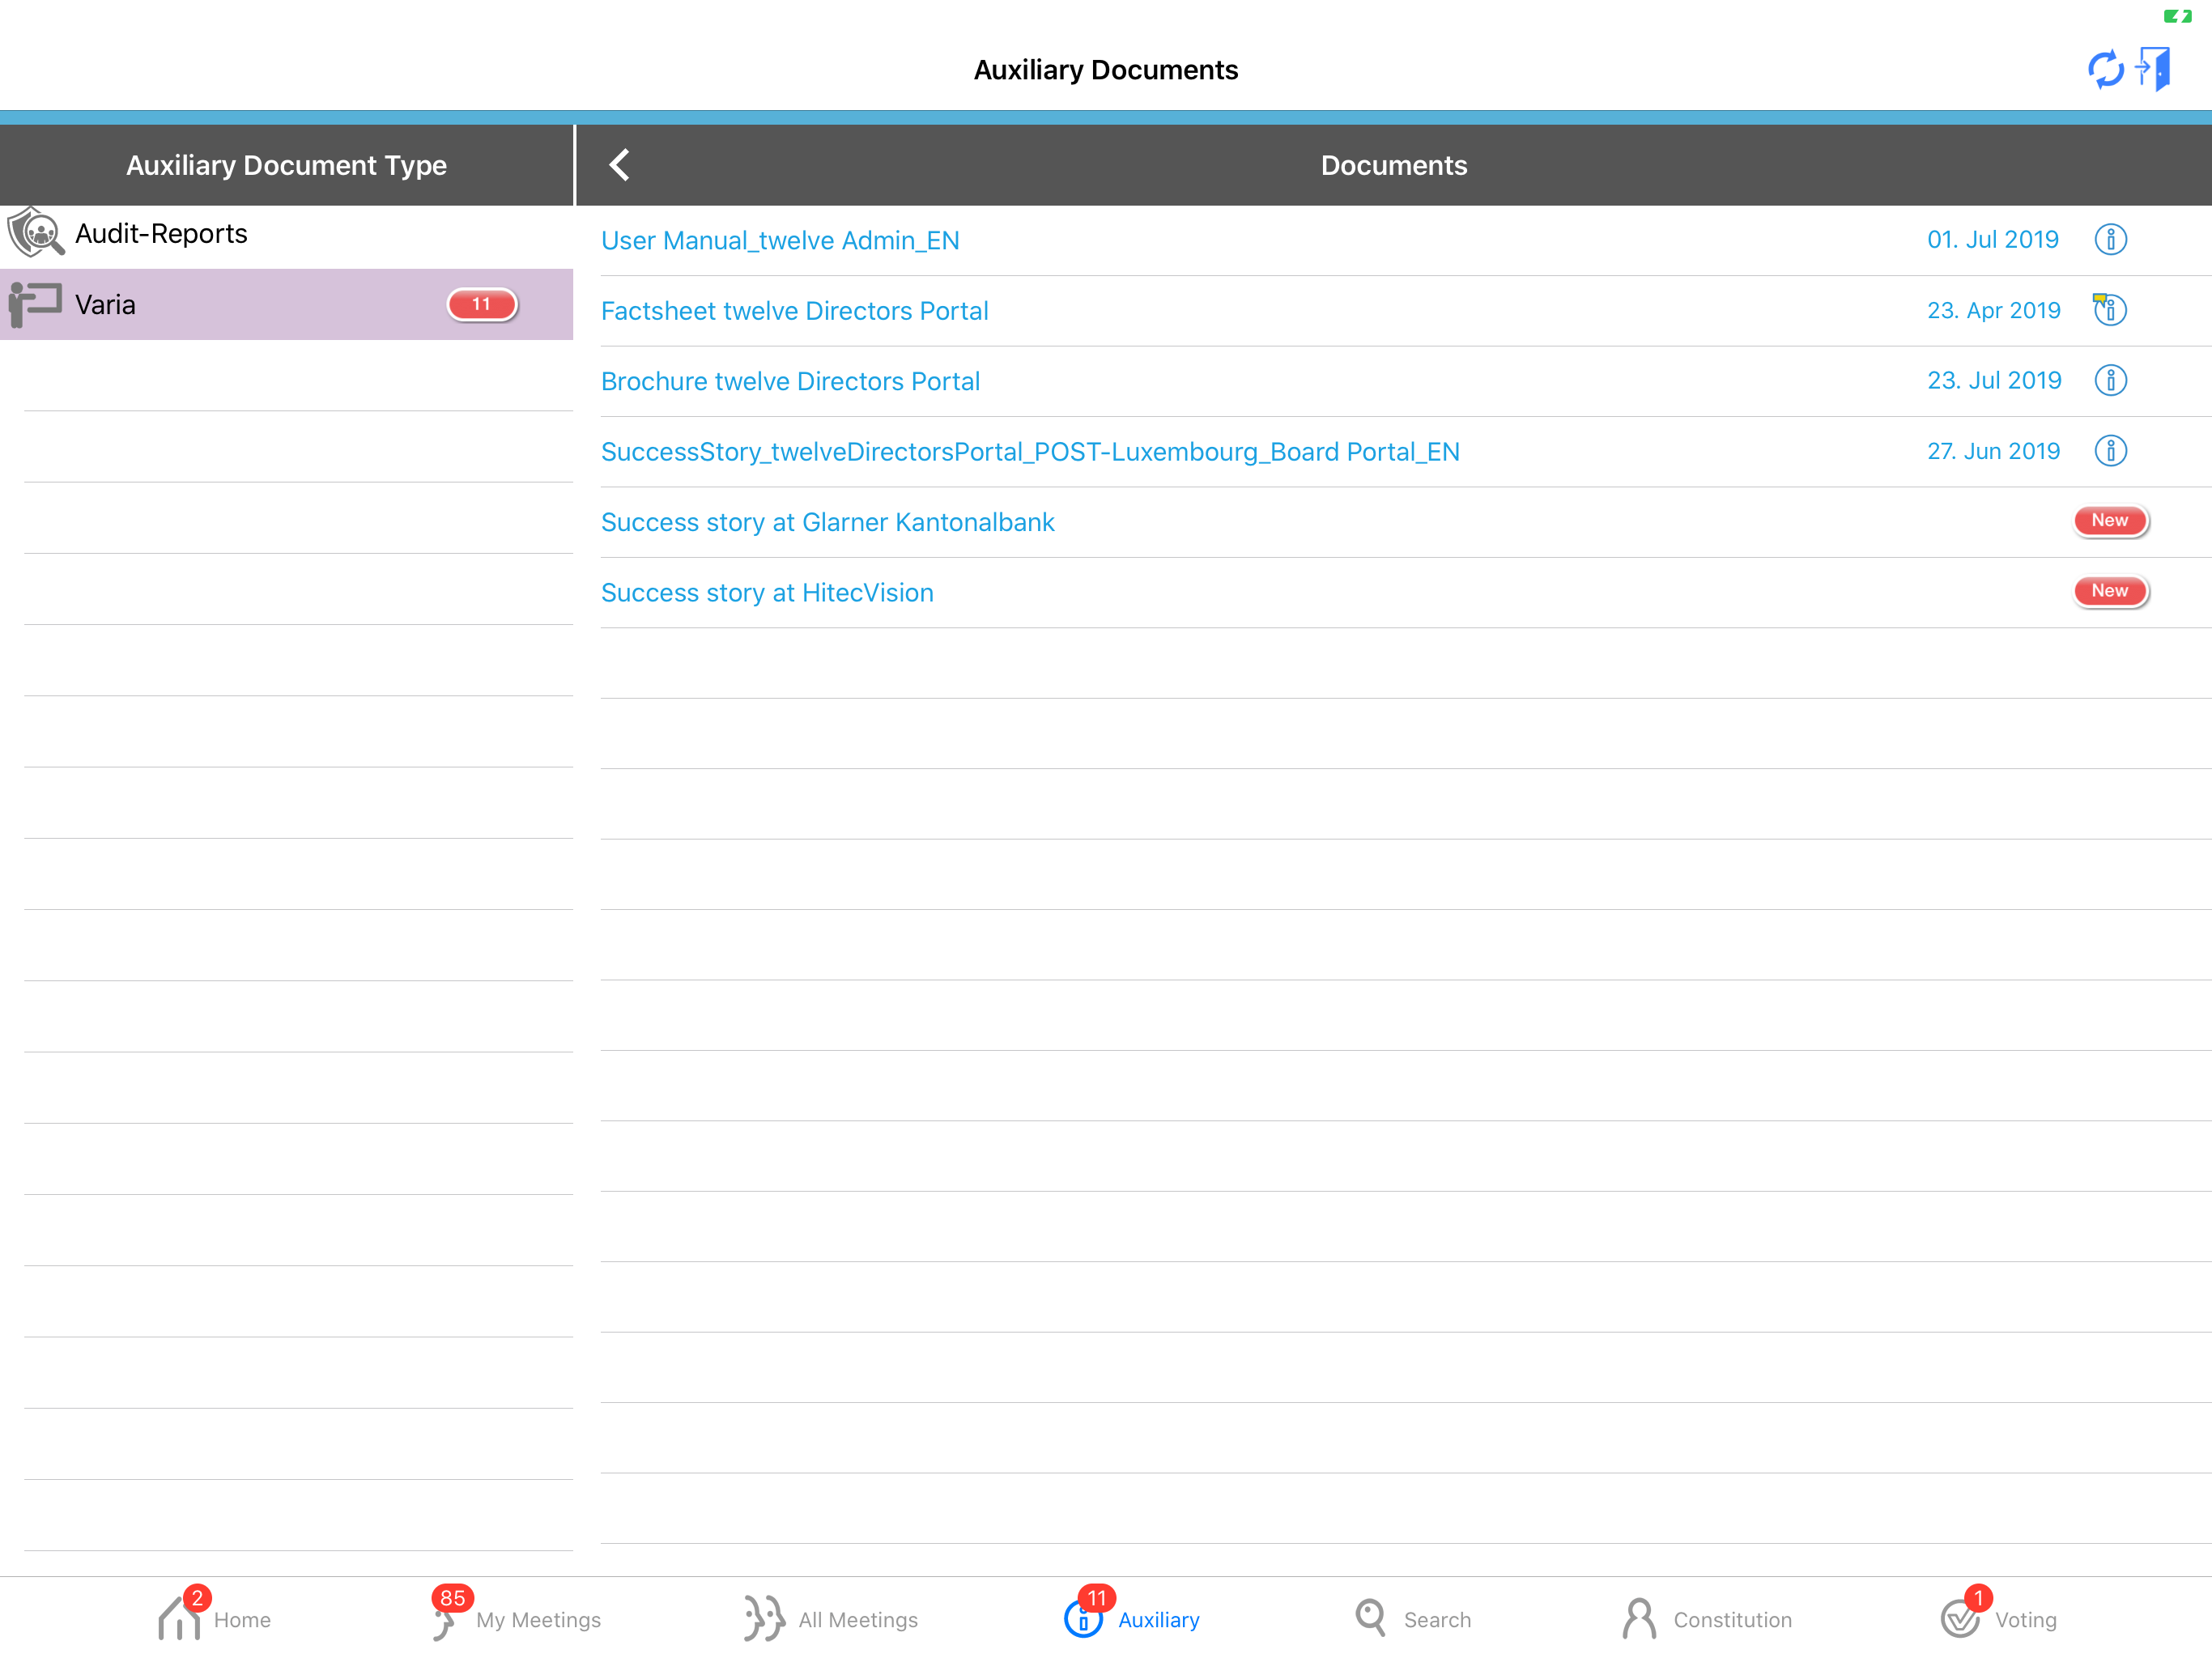
Task: Click the date 27. Jun 2019
Action: 1994,451
